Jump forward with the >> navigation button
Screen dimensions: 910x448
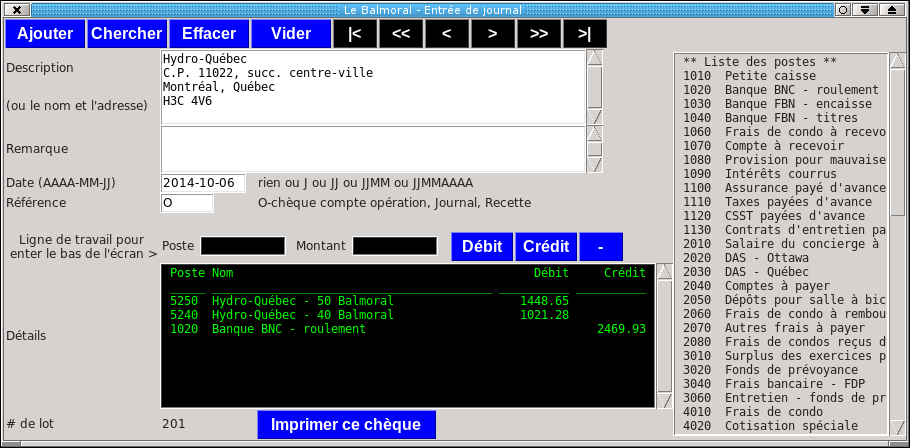point(539,34)
